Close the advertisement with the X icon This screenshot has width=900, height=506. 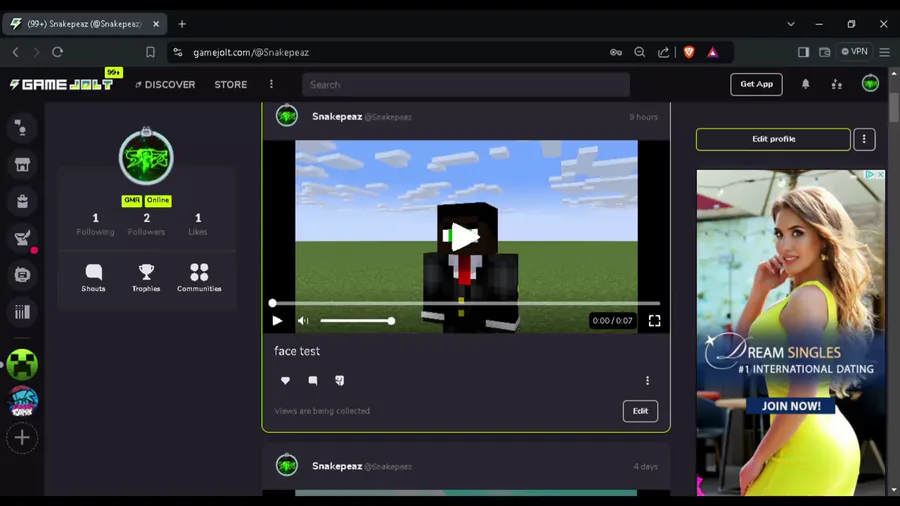(880, 174)
